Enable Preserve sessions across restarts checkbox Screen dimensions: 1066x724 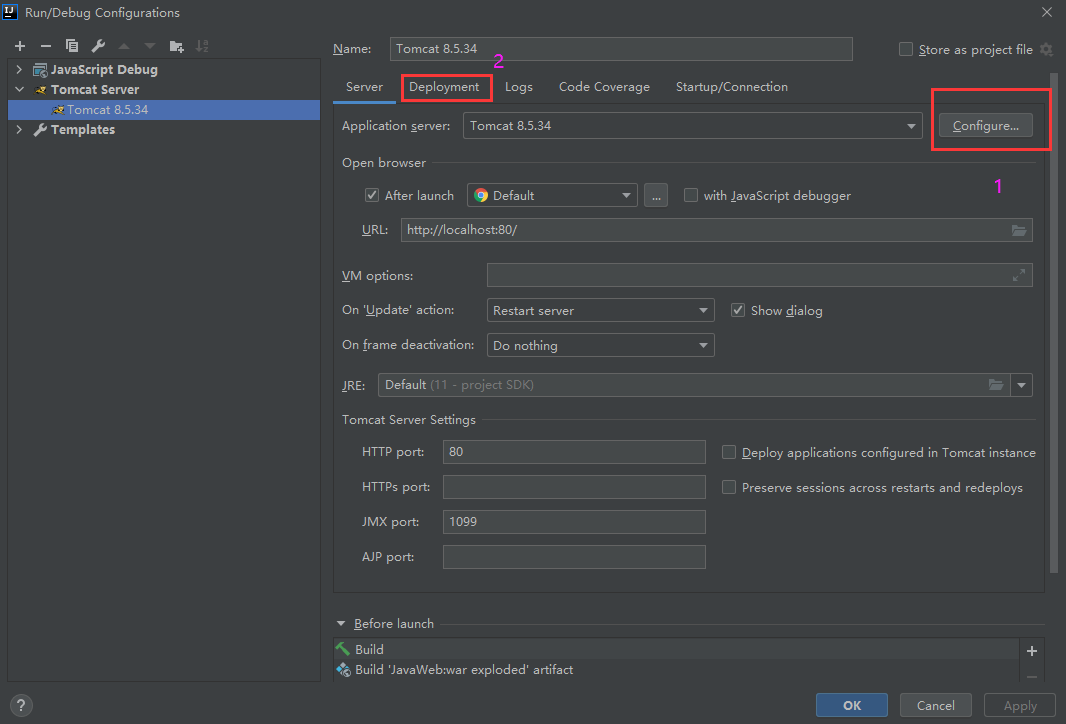coord(729,487)
